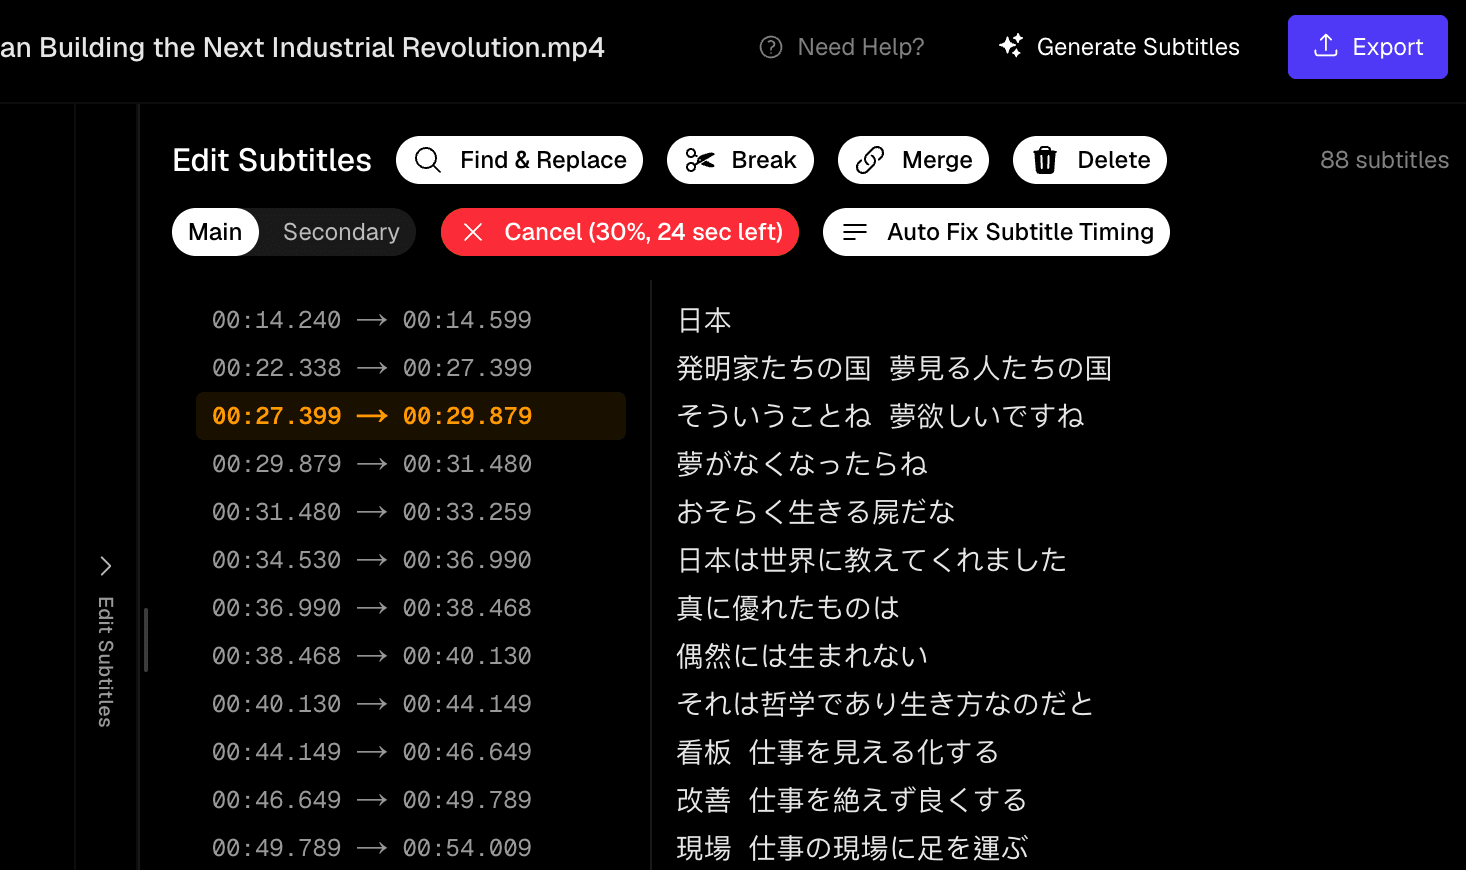Screen dimensions: 1466x870
Task: Click the lines icon on Auto Fix Timing
Action: (x=855, y=232)
